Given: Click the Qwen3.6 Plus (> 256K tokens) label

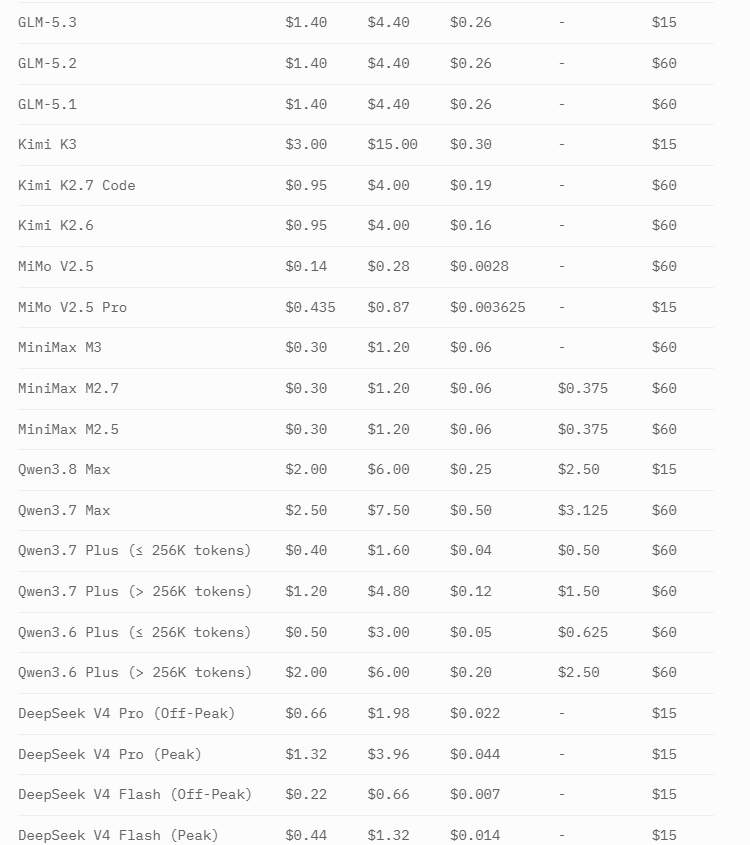Looking at the screenshot, I should [x=135, y=673].
